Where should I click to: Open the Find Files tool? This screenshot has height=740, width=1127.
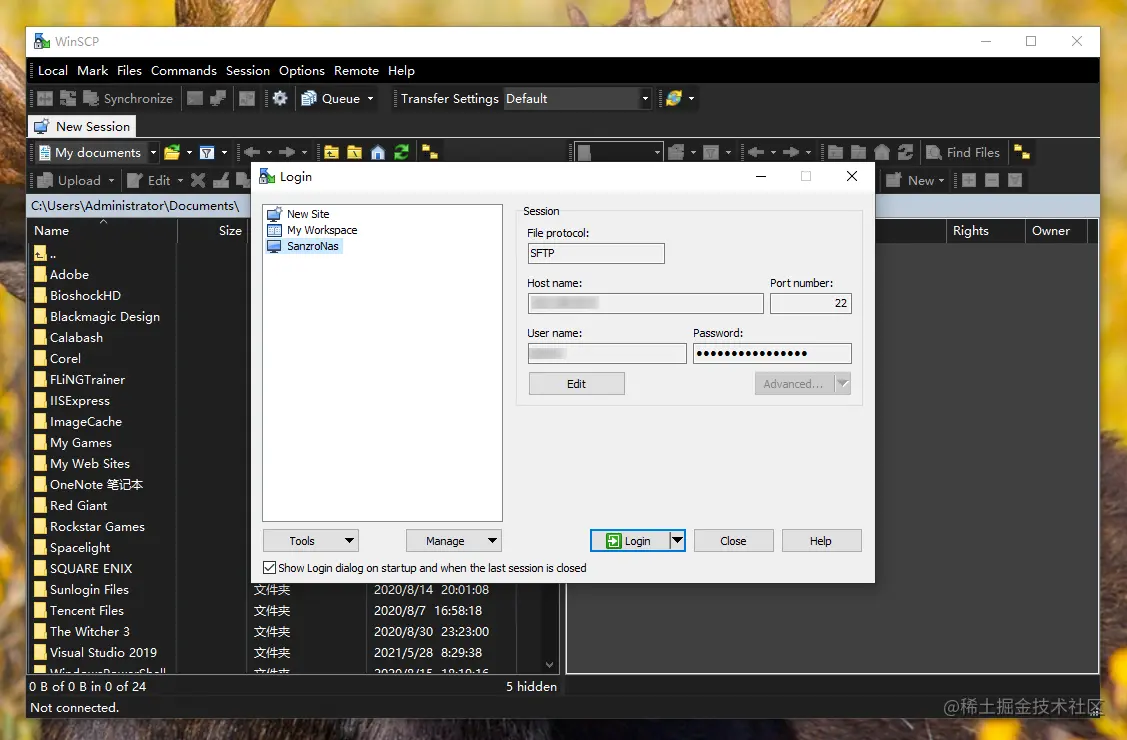tap(963, 152)
